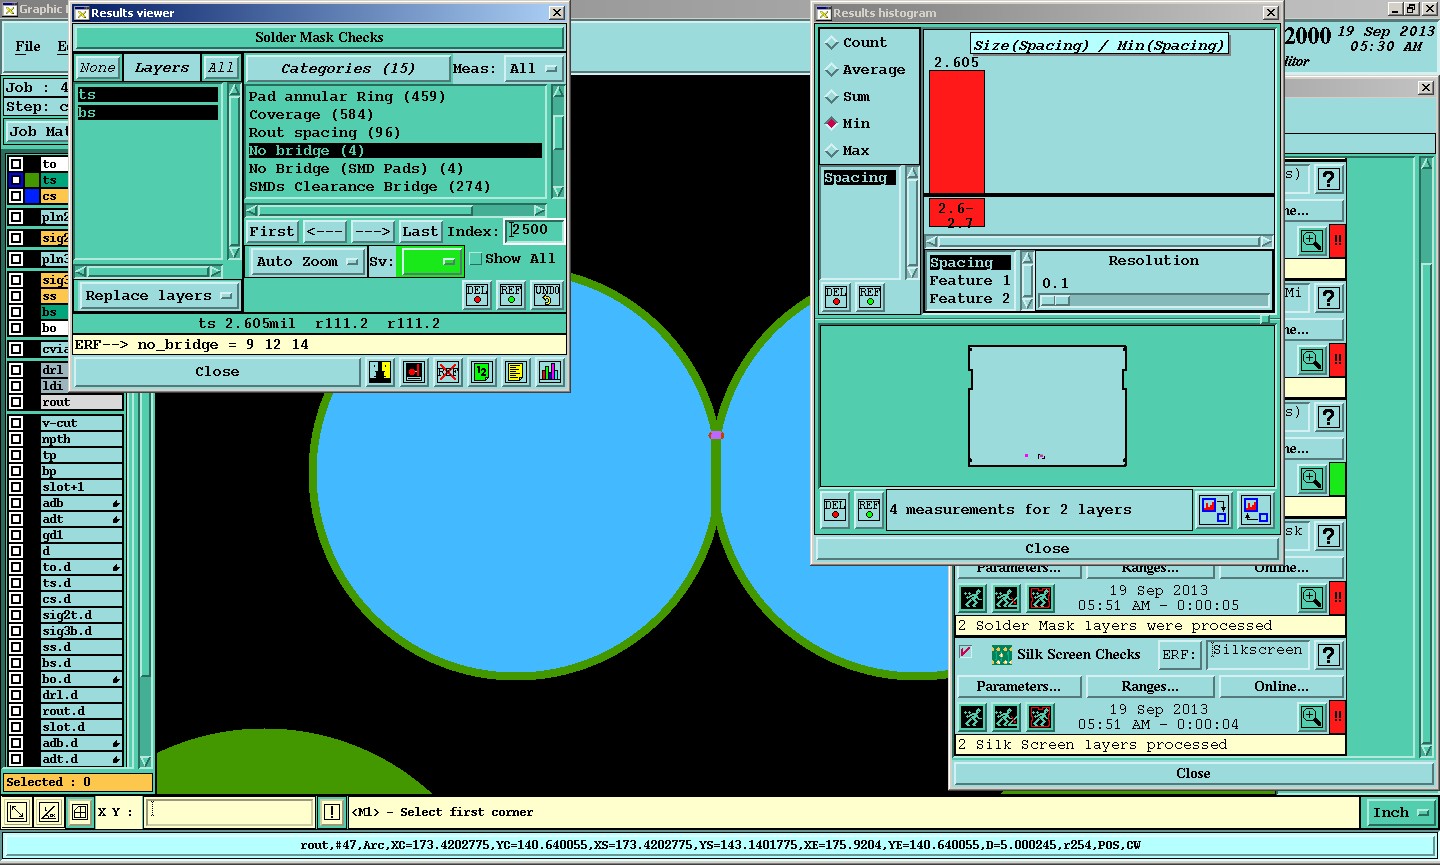
Task: Click the Categories (15) button
Action: (348, 69)
